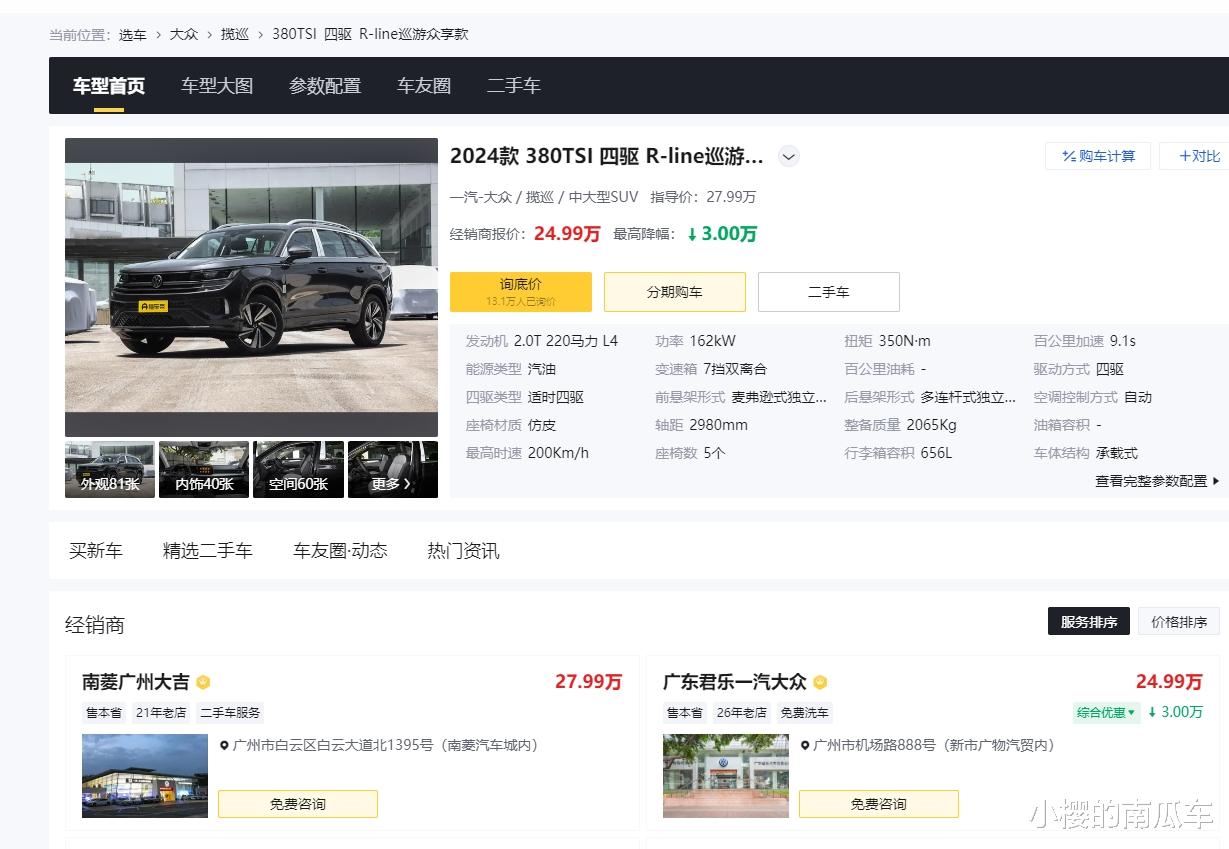Image resolution: width=1229 pixels, height=849 pixels.
Task: Click 二手车服务 tag on 南菱广州大吉
Action: click(x=230, y=713)
